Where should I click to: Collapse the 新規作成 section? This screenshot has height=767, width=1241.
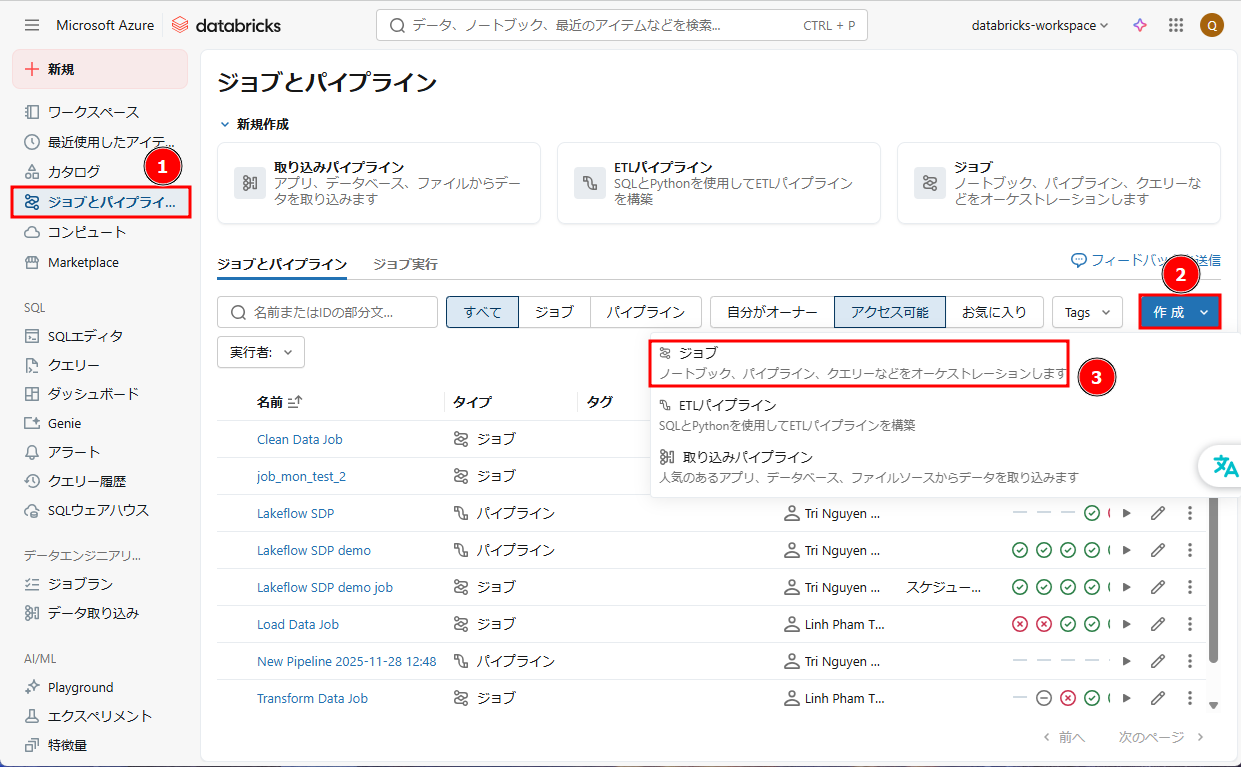pos(225,125)
